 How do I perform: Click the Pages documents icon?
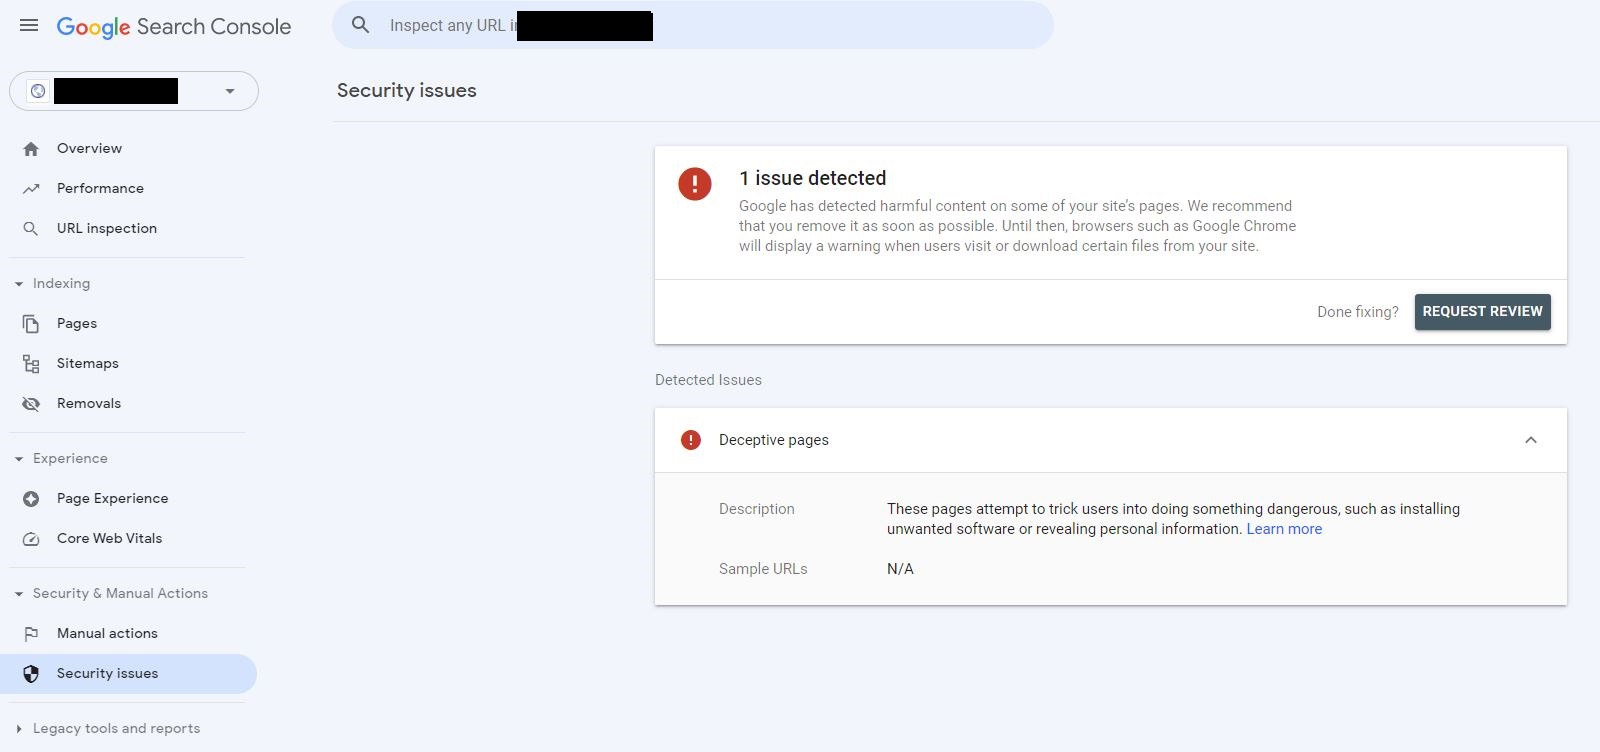click(x=31, y=324)
